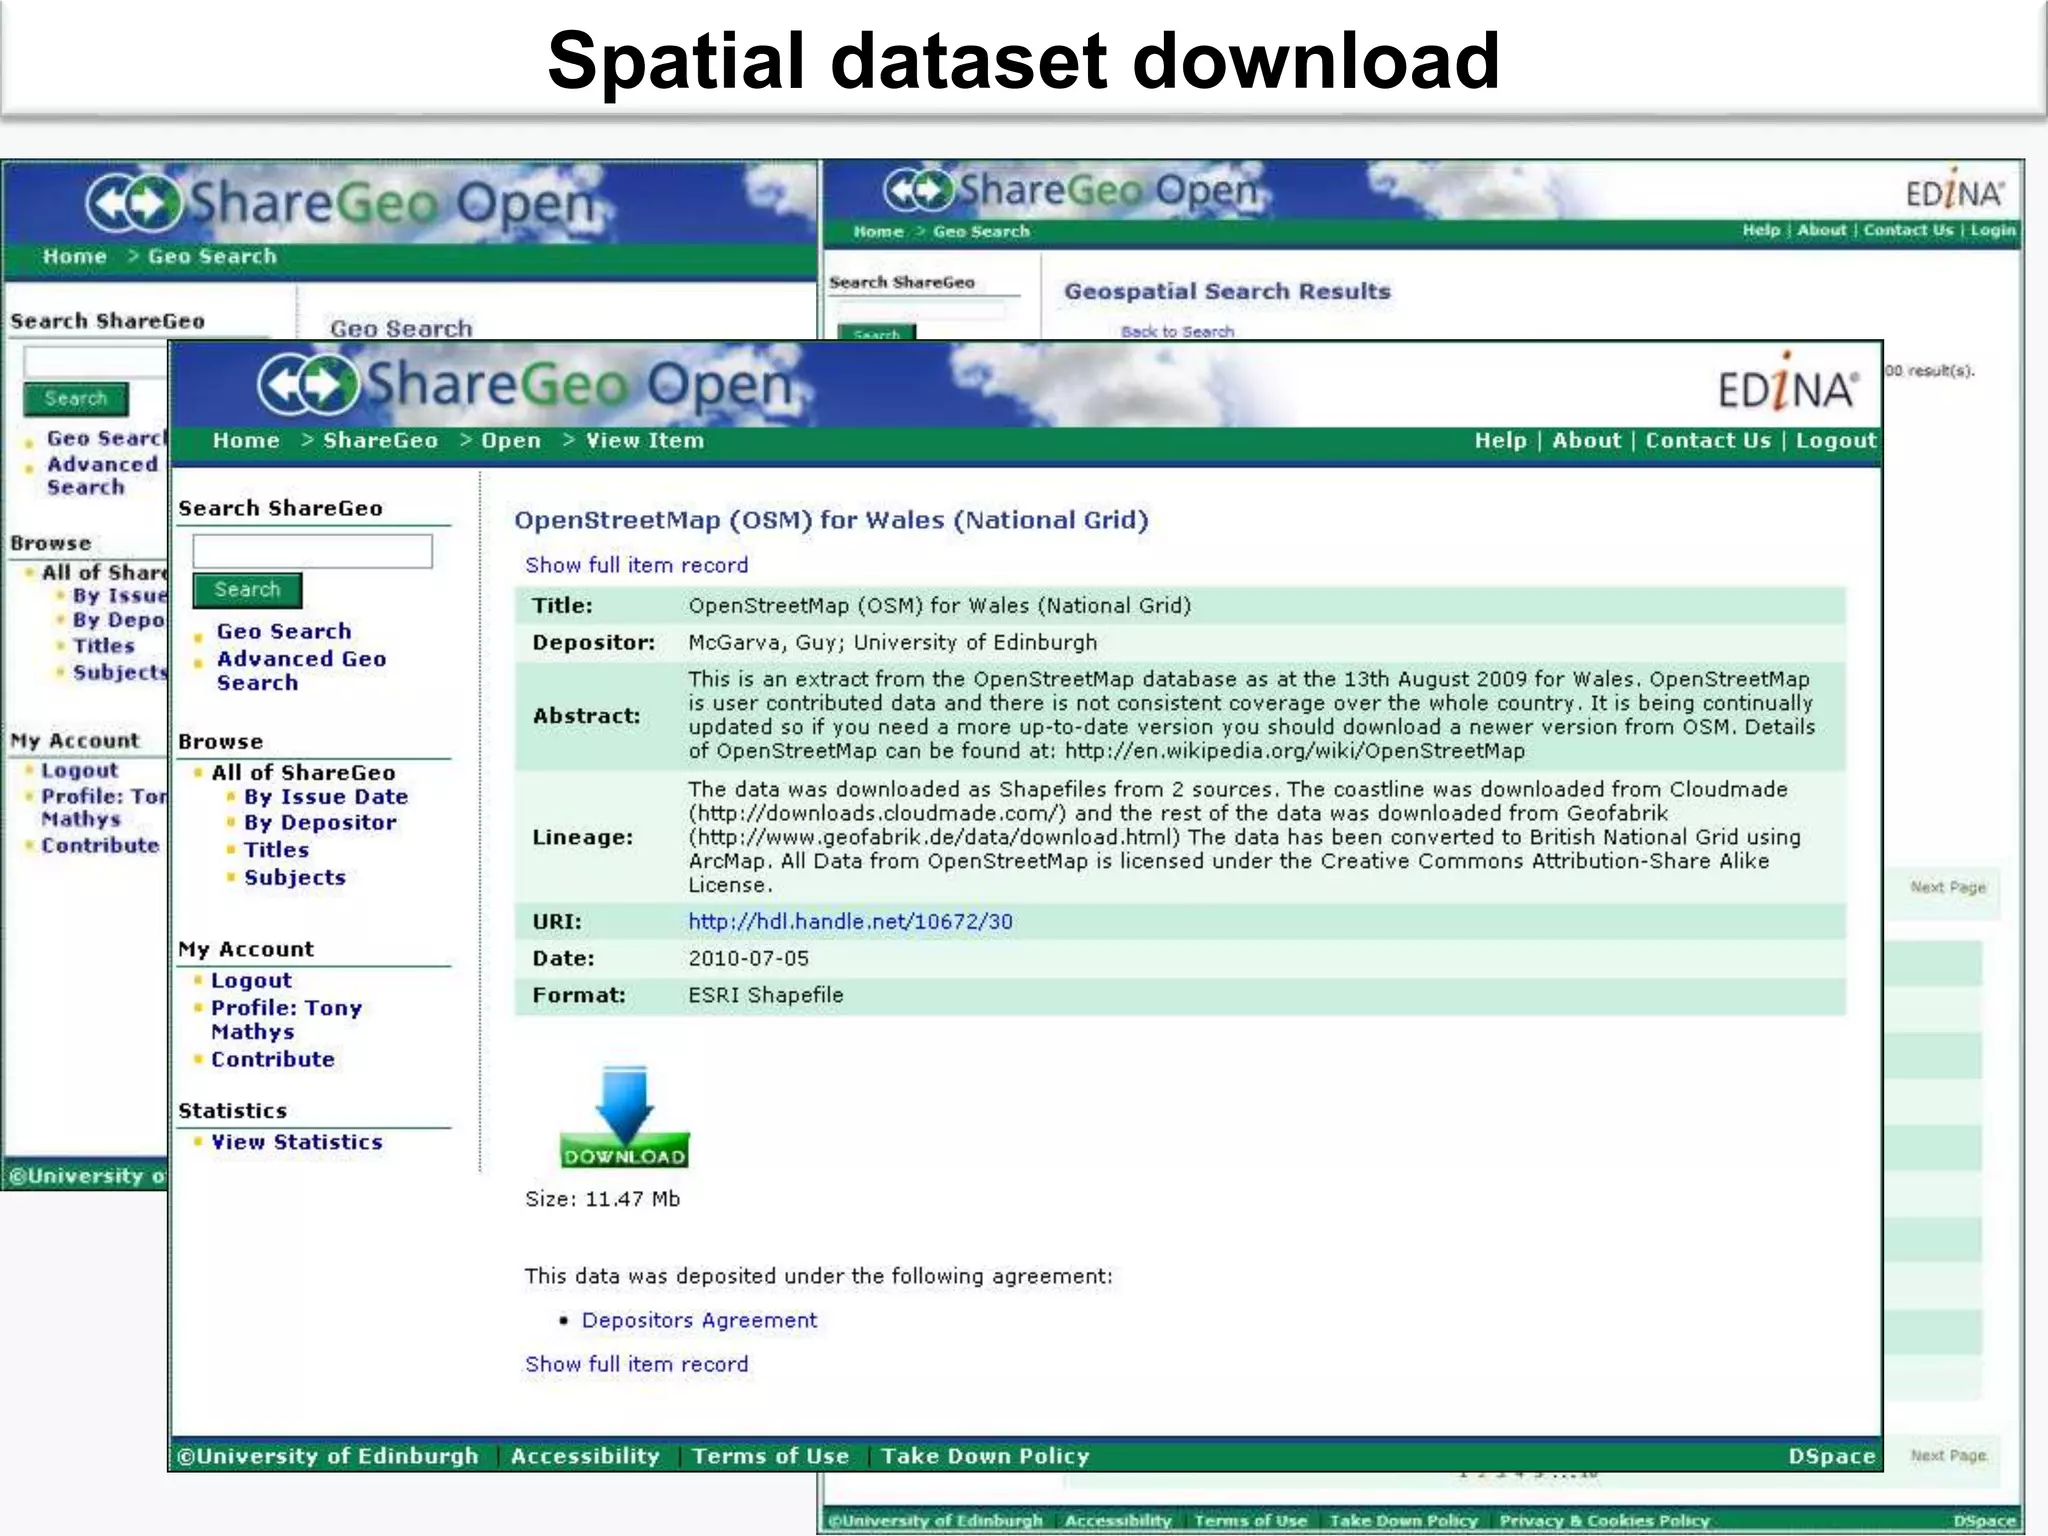Open Advanced Geo Search sidebar link

click(x=301, y=671)
